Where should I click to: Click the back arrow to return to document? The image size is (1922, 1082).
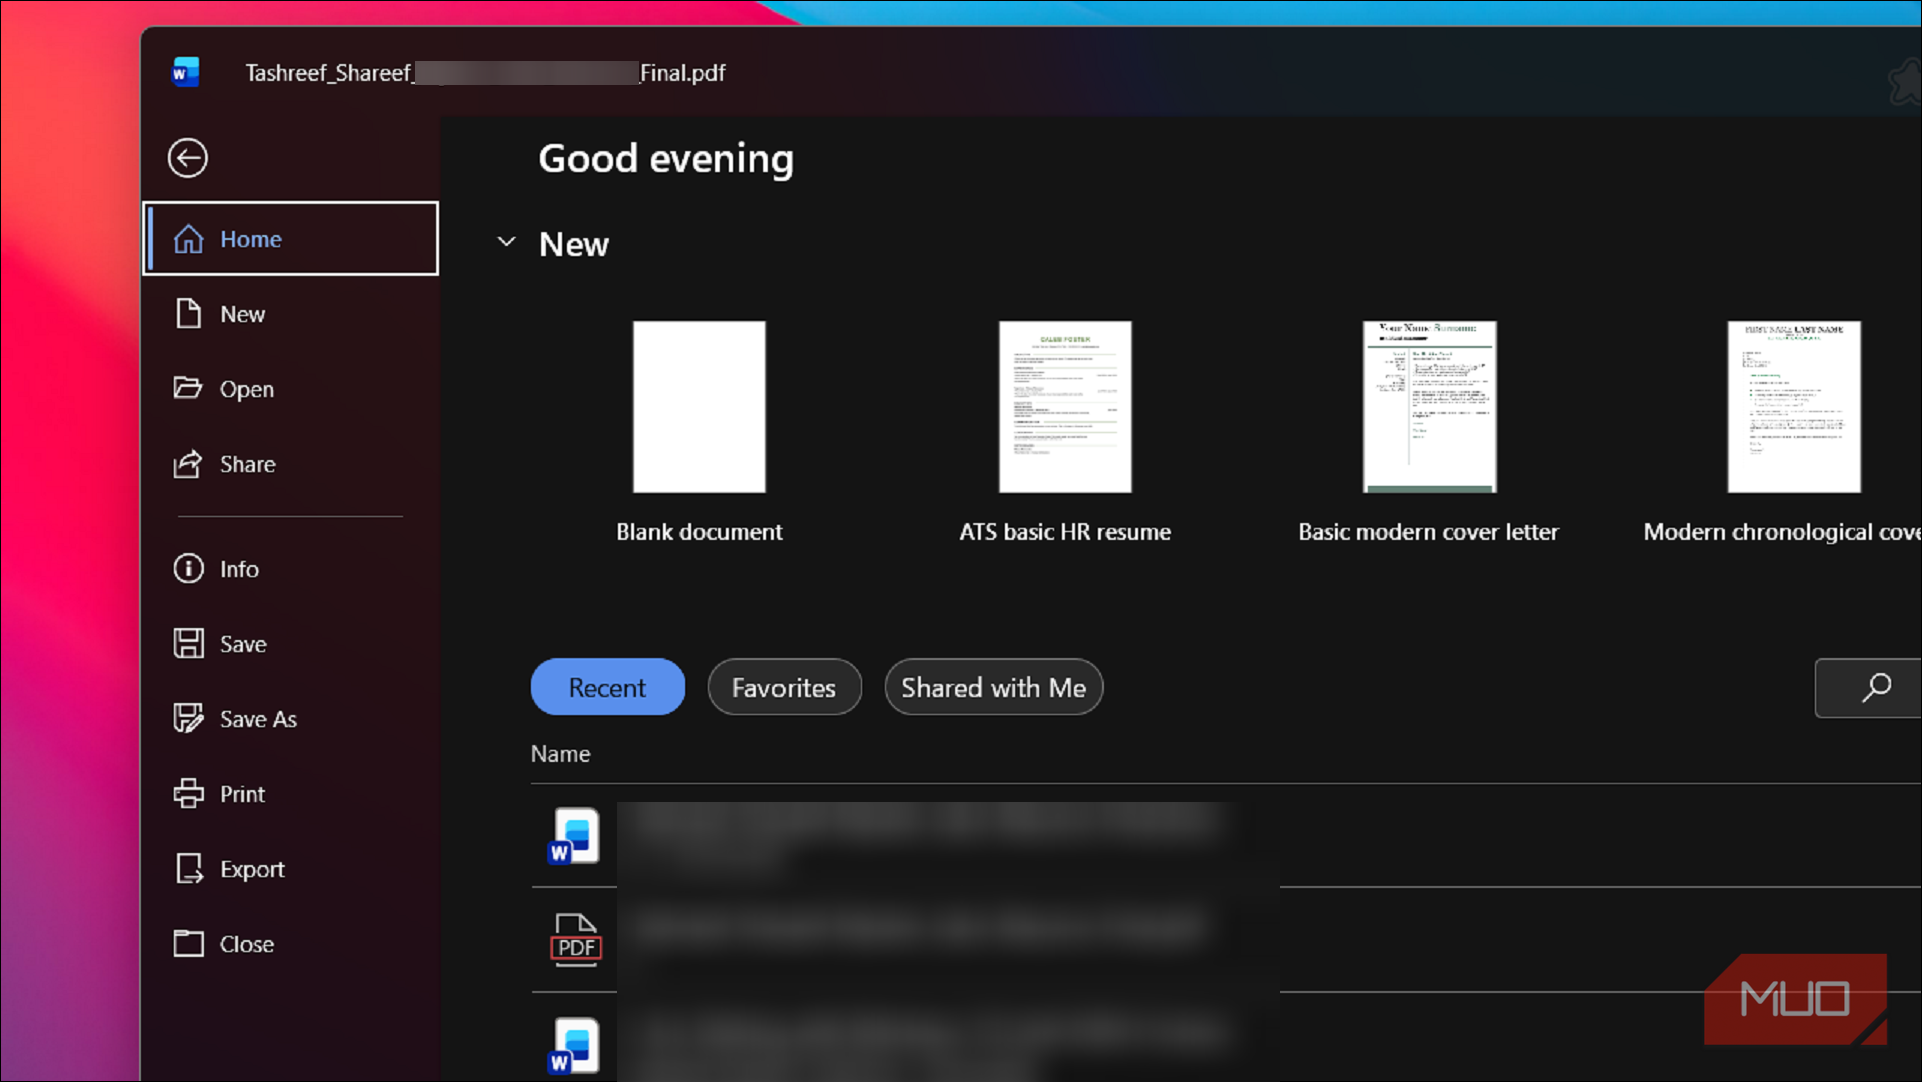(188, 158)
